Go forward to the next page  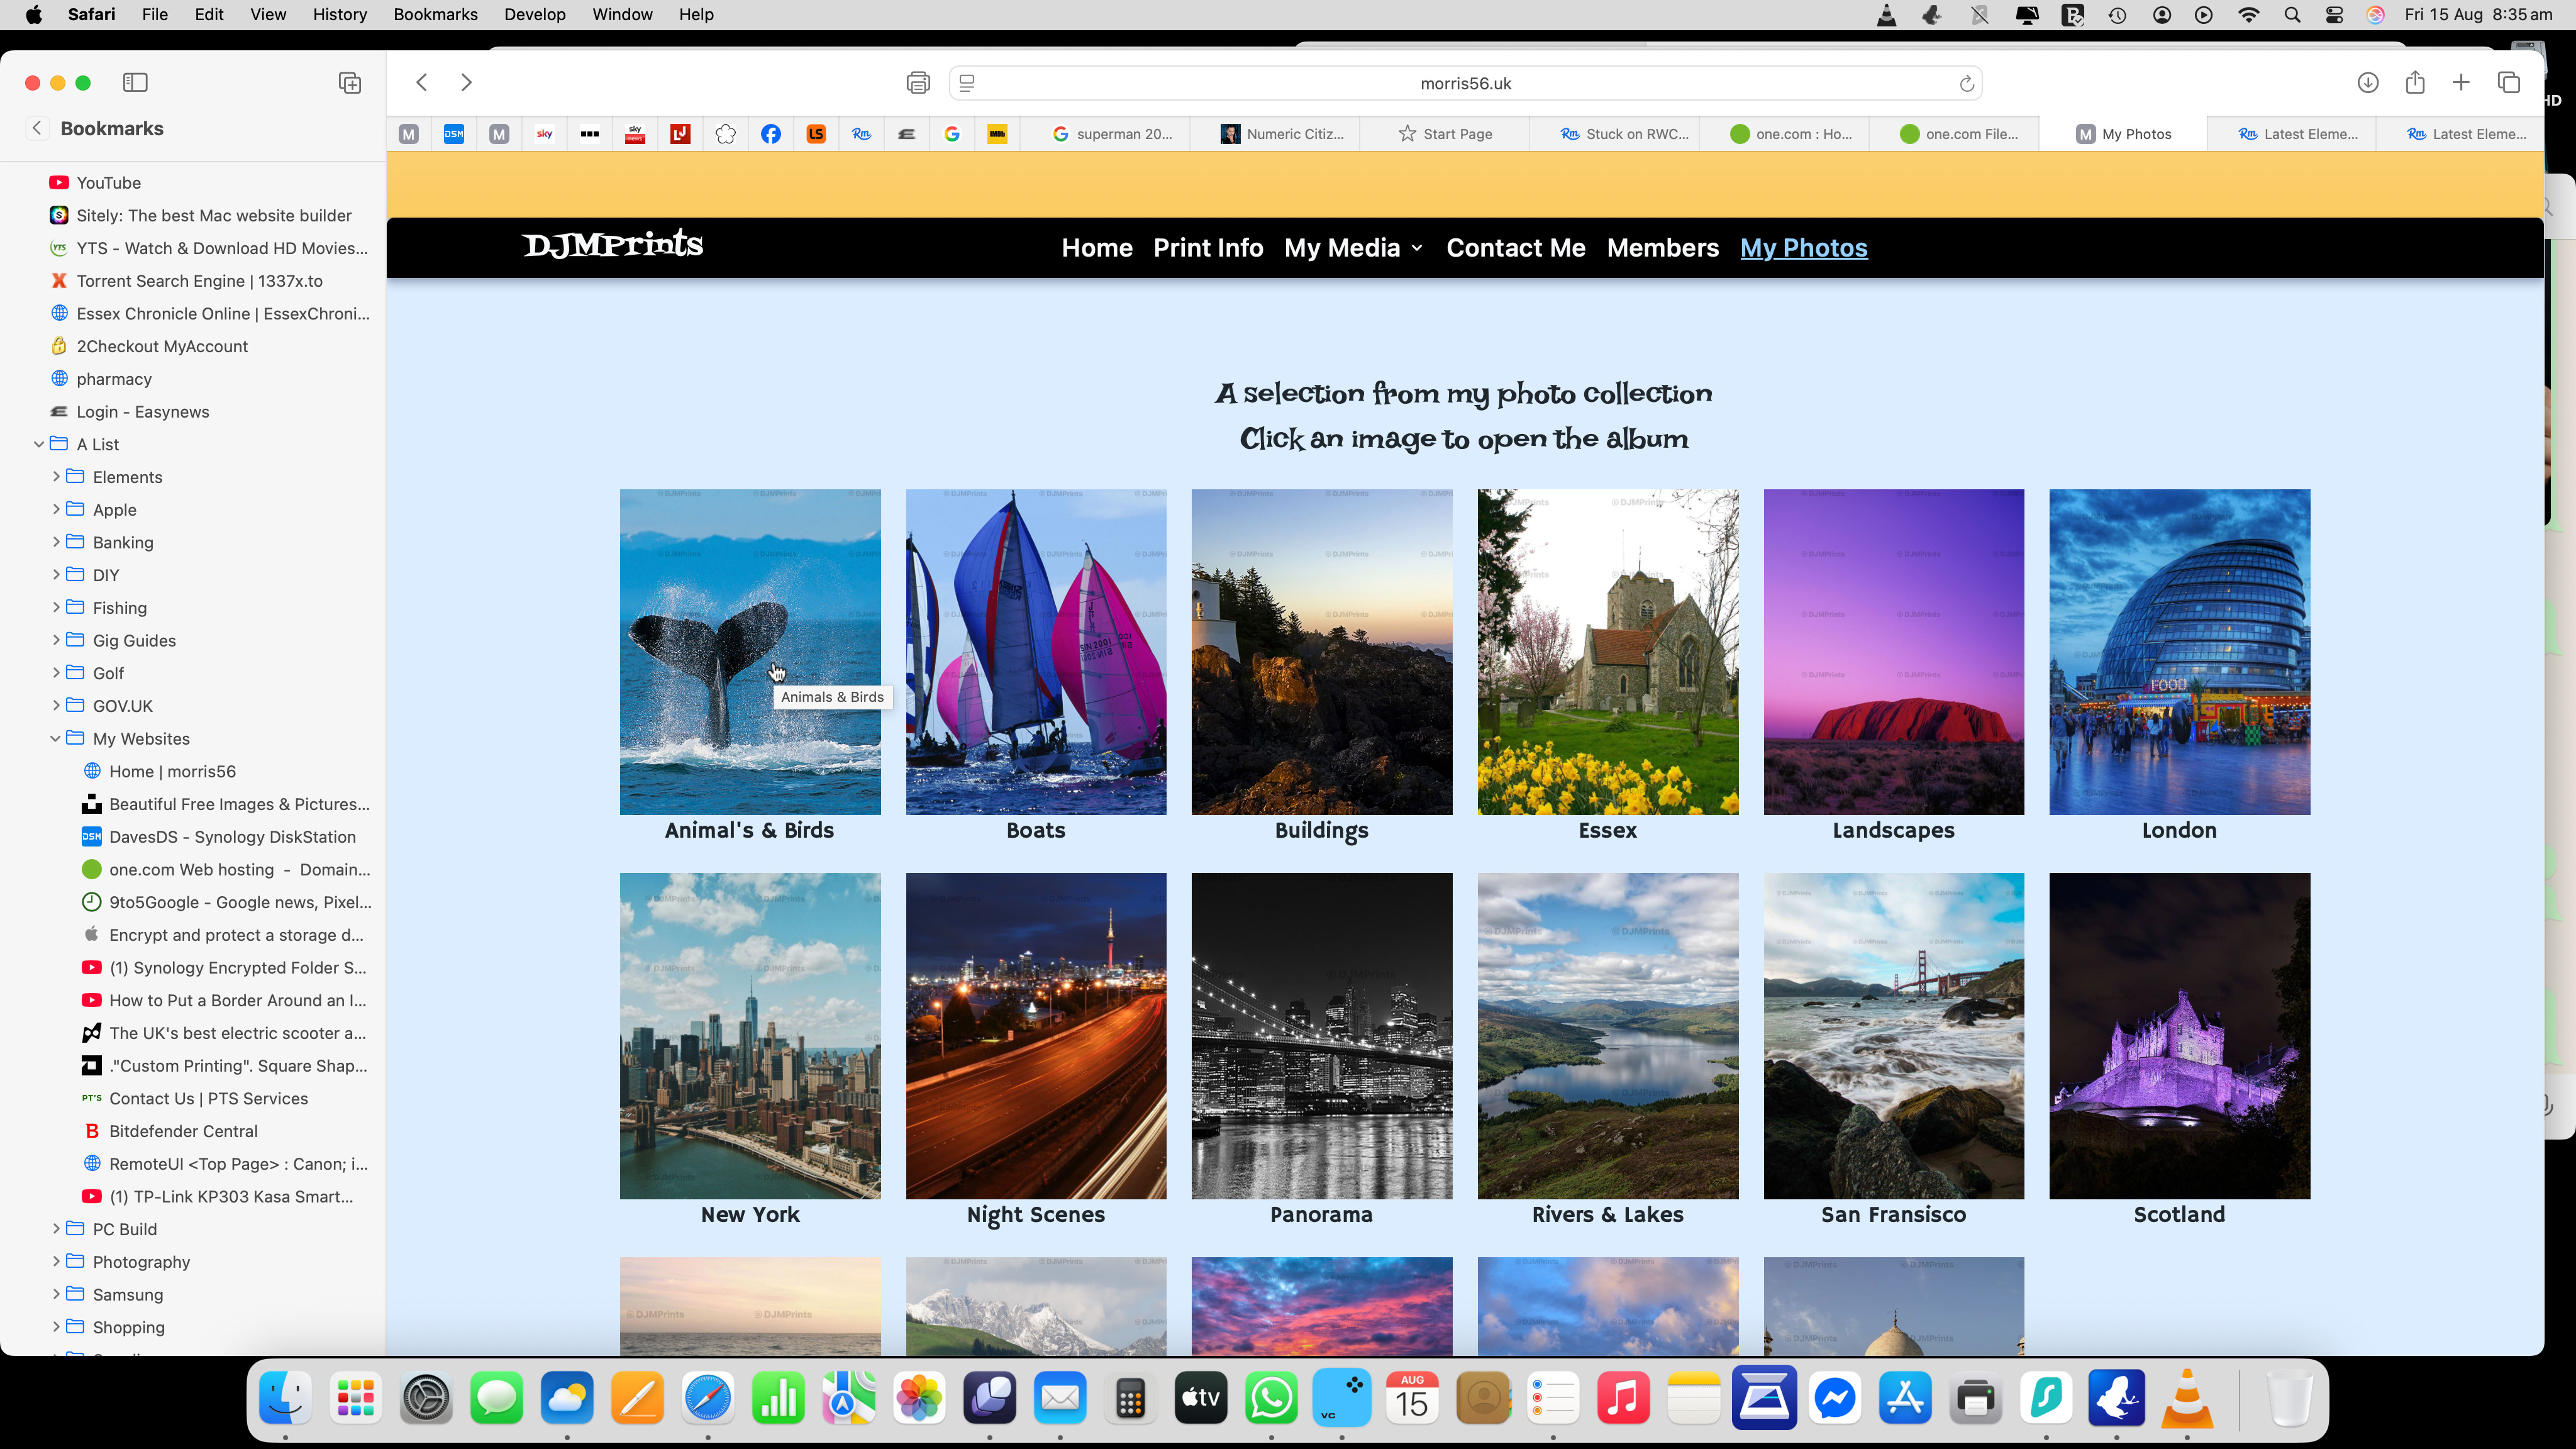(466, 83)
